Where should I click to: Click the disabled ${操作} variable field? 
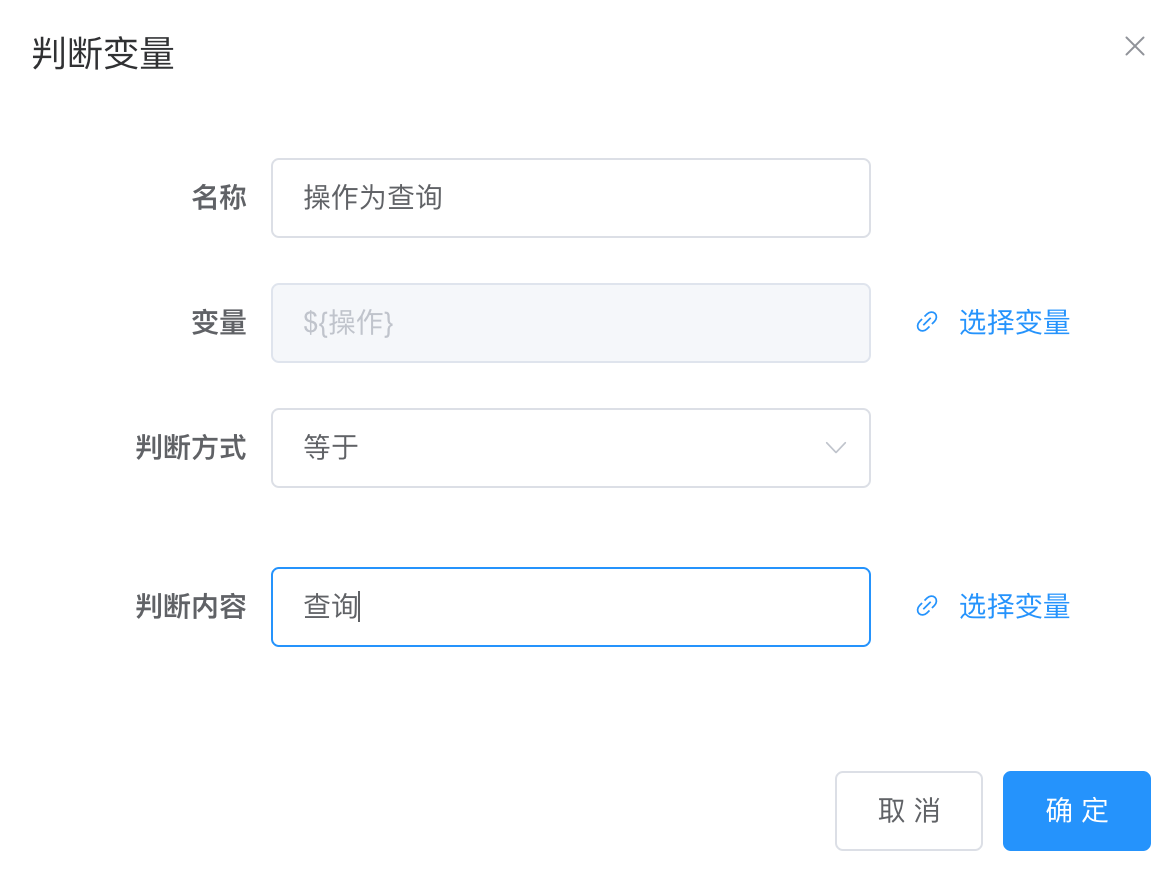[571, 323]
